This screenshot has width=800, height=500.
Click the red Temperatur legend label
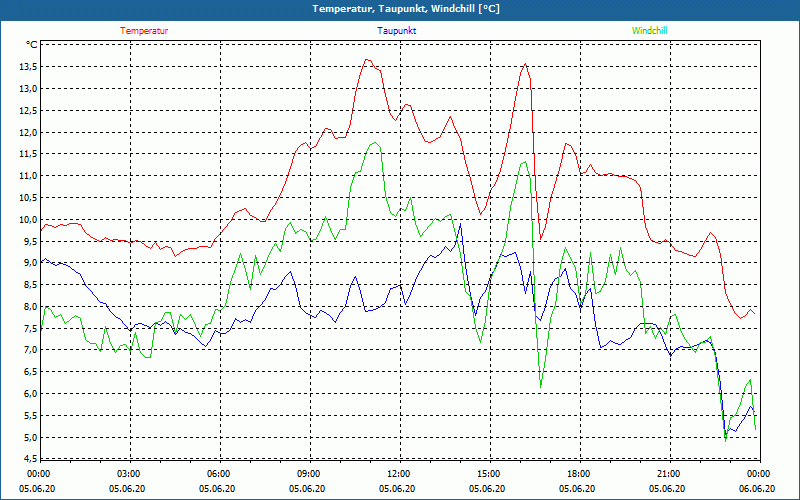[x=144, y=31]
